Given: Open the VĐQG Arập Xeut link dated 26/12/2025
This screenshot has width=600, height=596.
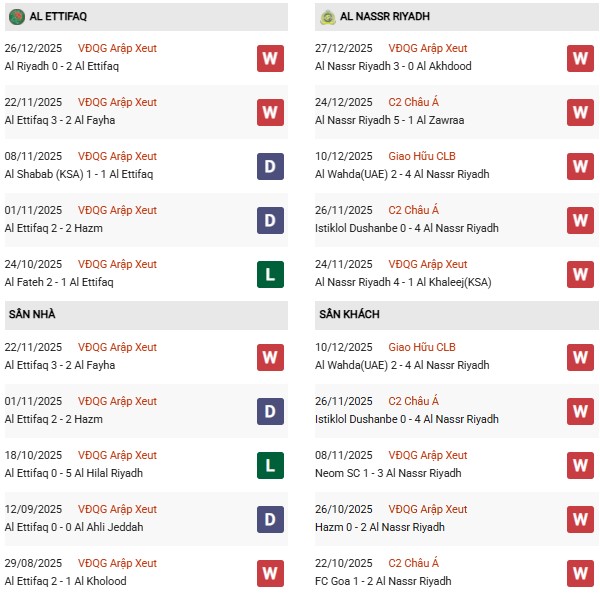Looking at the screenshot, I should [x=117, y=48].
